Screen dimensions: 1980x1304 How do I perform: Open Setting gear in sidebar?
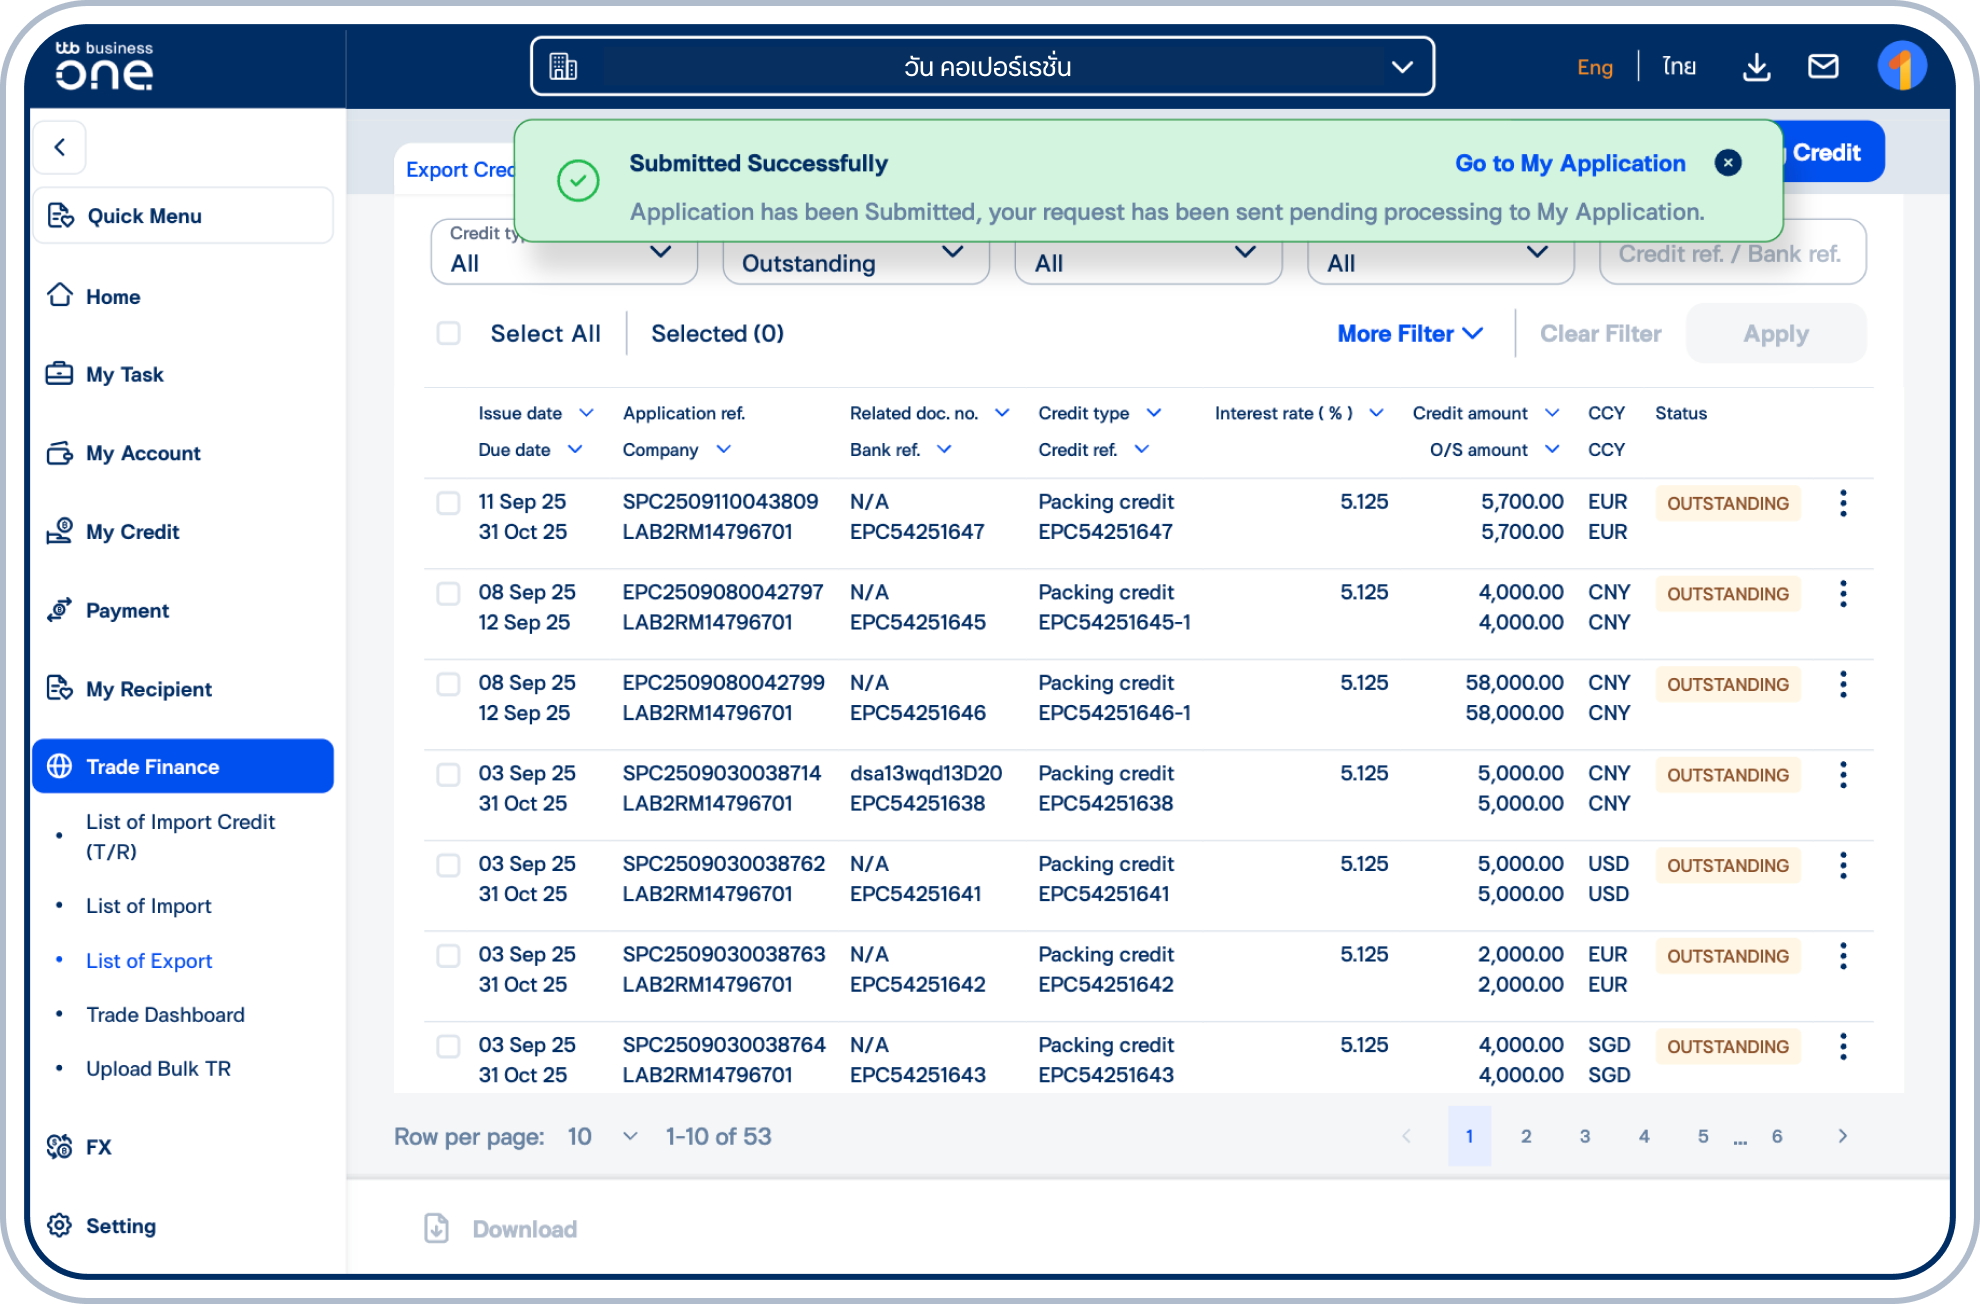pos(60,1226)
